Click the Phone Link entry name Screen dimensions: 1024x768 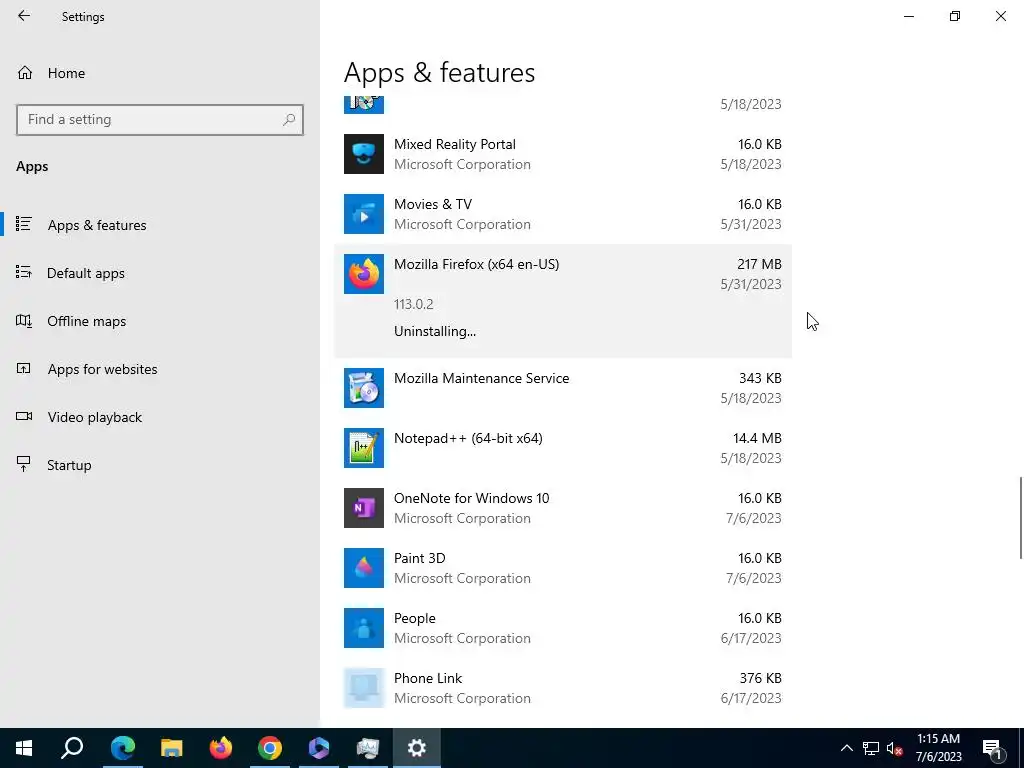pos(428,679)
